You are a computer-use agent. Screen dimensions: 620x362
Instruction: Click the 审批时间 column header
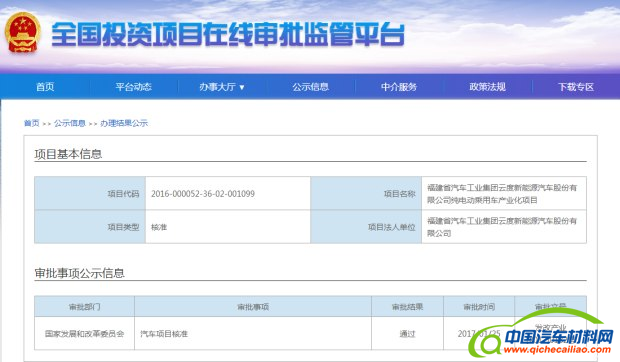tap(479, 307)
